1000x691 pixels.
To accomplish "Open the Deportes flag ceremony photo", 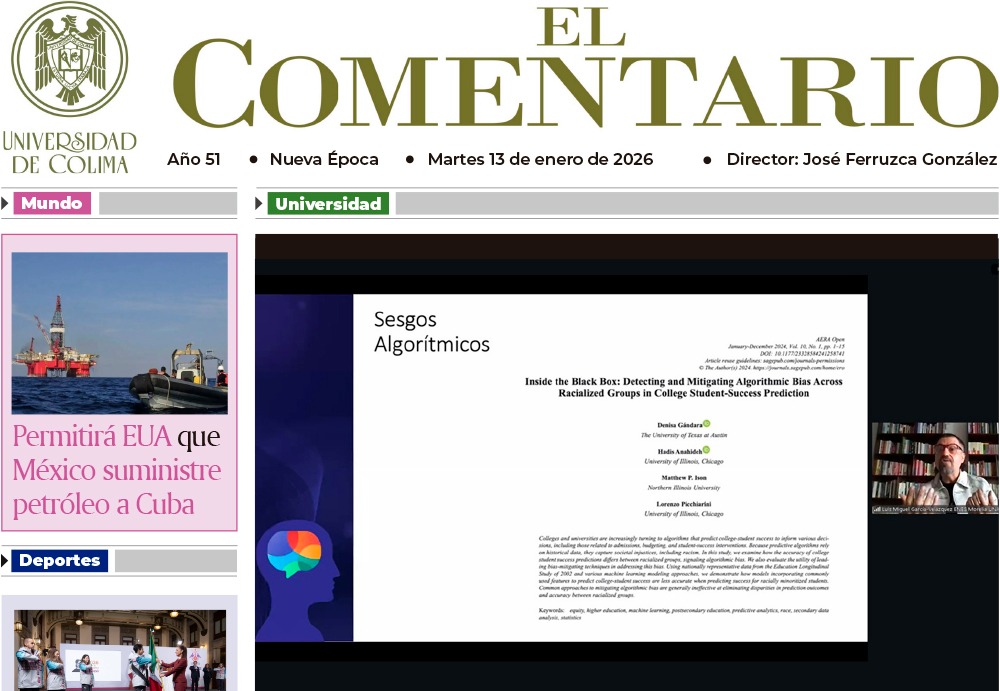I will point(119,648).
